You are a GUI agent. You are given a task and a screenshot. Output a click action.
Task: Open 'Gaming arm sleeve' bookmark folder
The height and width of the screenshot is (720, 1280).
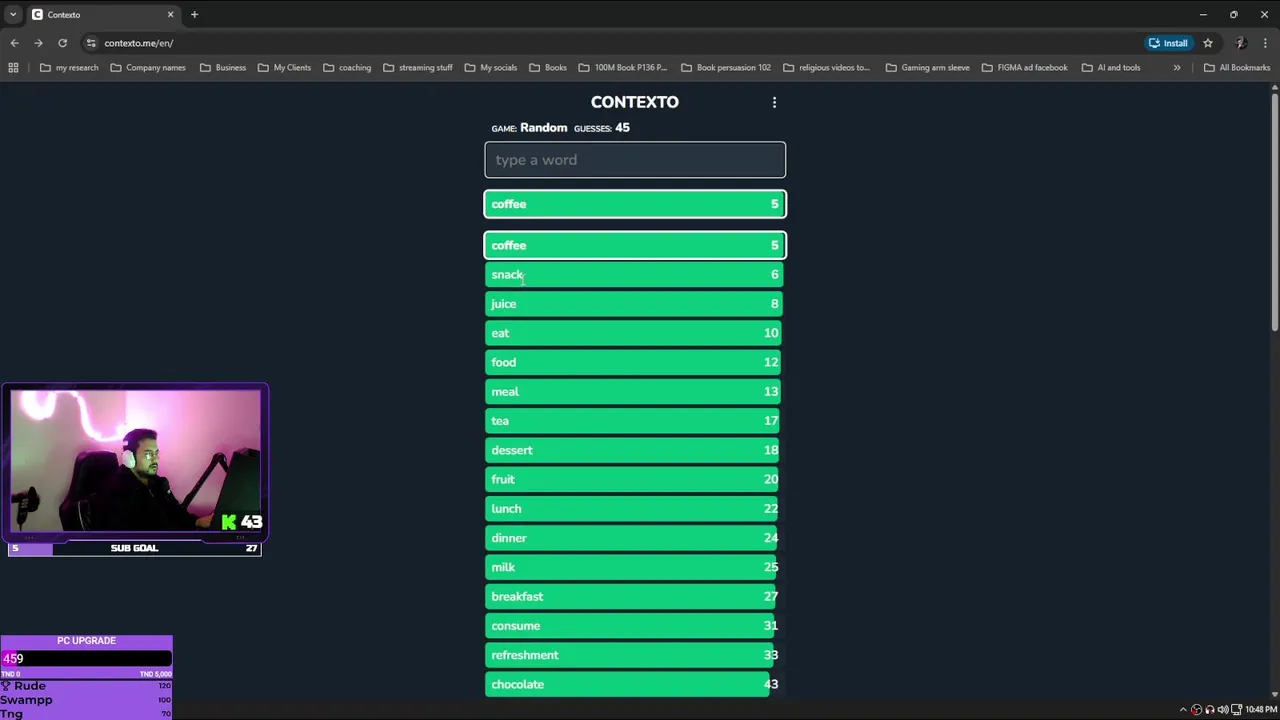[x=927, y=67]
